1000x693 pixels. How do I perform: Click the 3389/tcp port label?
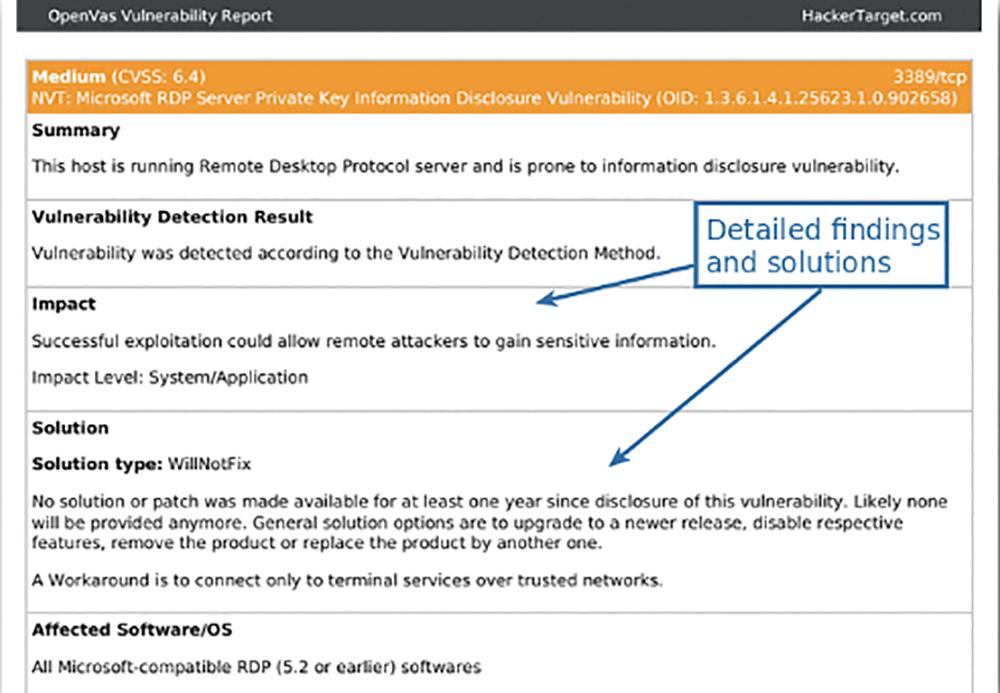coord(929,77)
